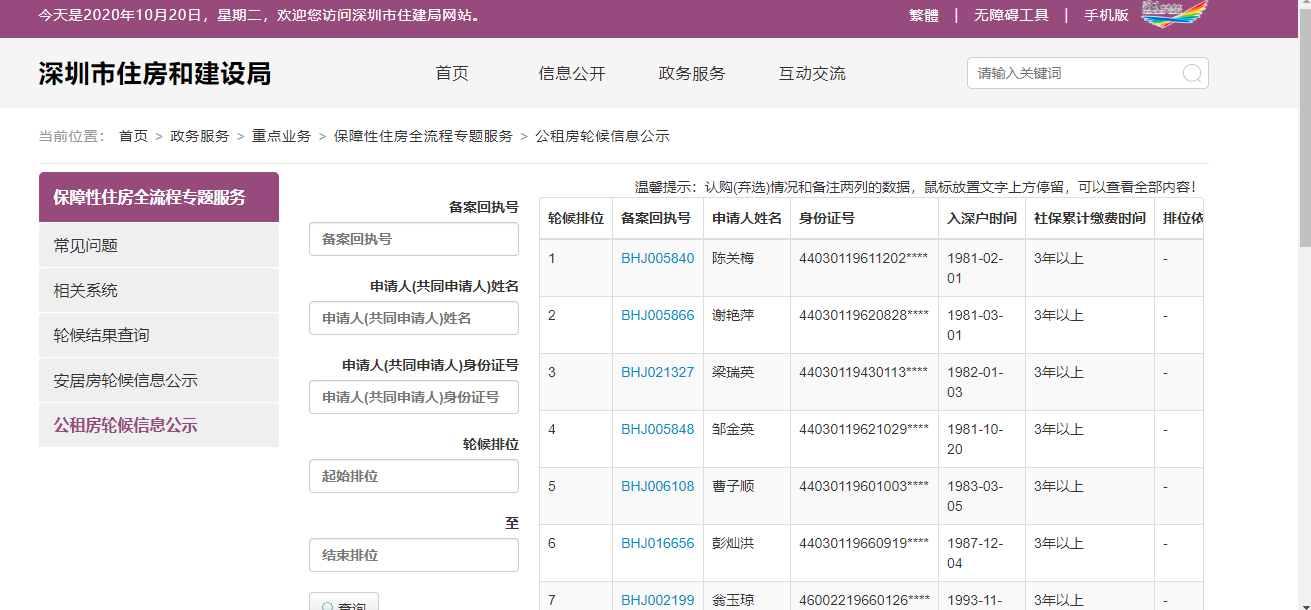Open record BHJ002199

(x=657, y=600)
